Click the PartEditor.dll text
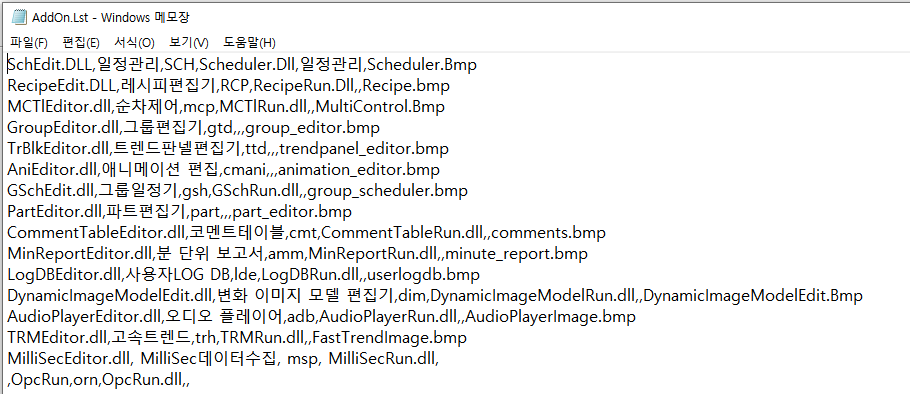Image resolution: width=910 pixels, height=394 pixels. click(54, 212)
